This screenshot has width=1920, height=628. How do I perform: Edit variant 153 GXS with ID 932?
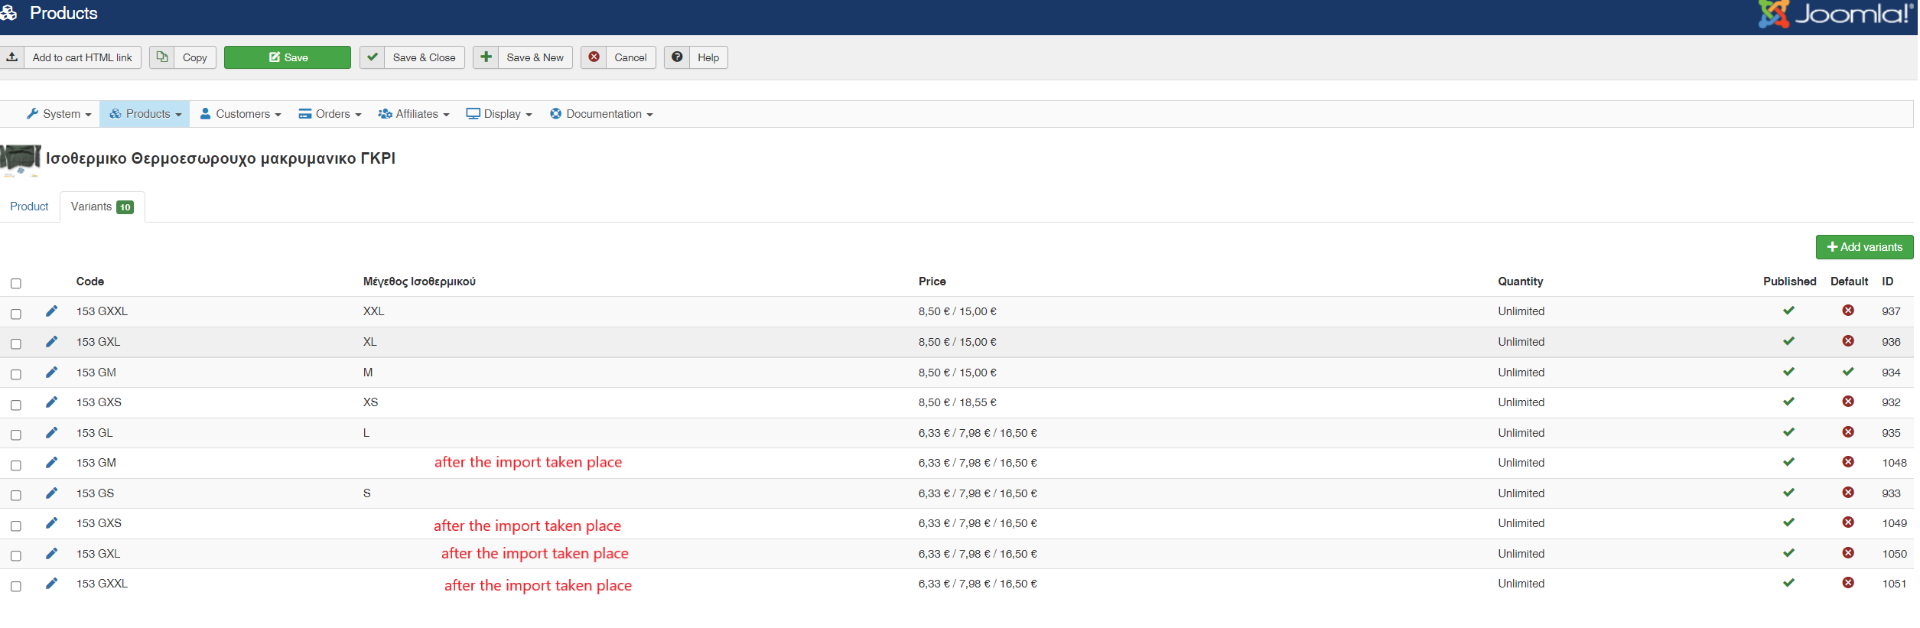52,402
